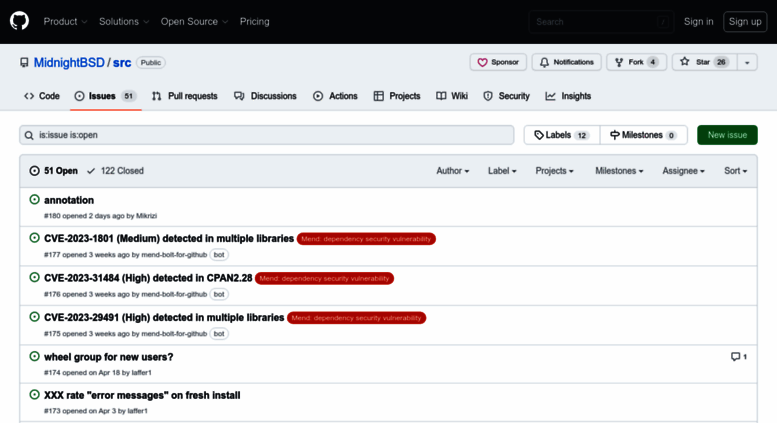This screenshot has height=423, width=777.
Task: Switch to the Code tab
Action: coord(42,96)
